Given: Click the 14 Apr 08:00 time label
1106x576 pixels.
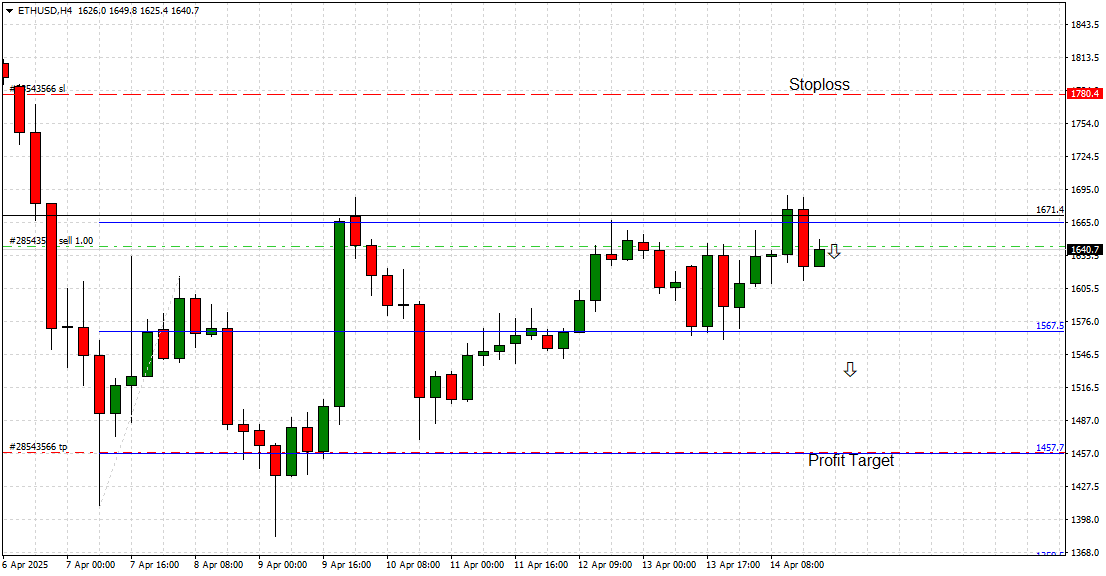Looking at the screenshot, I should (797, 565).
